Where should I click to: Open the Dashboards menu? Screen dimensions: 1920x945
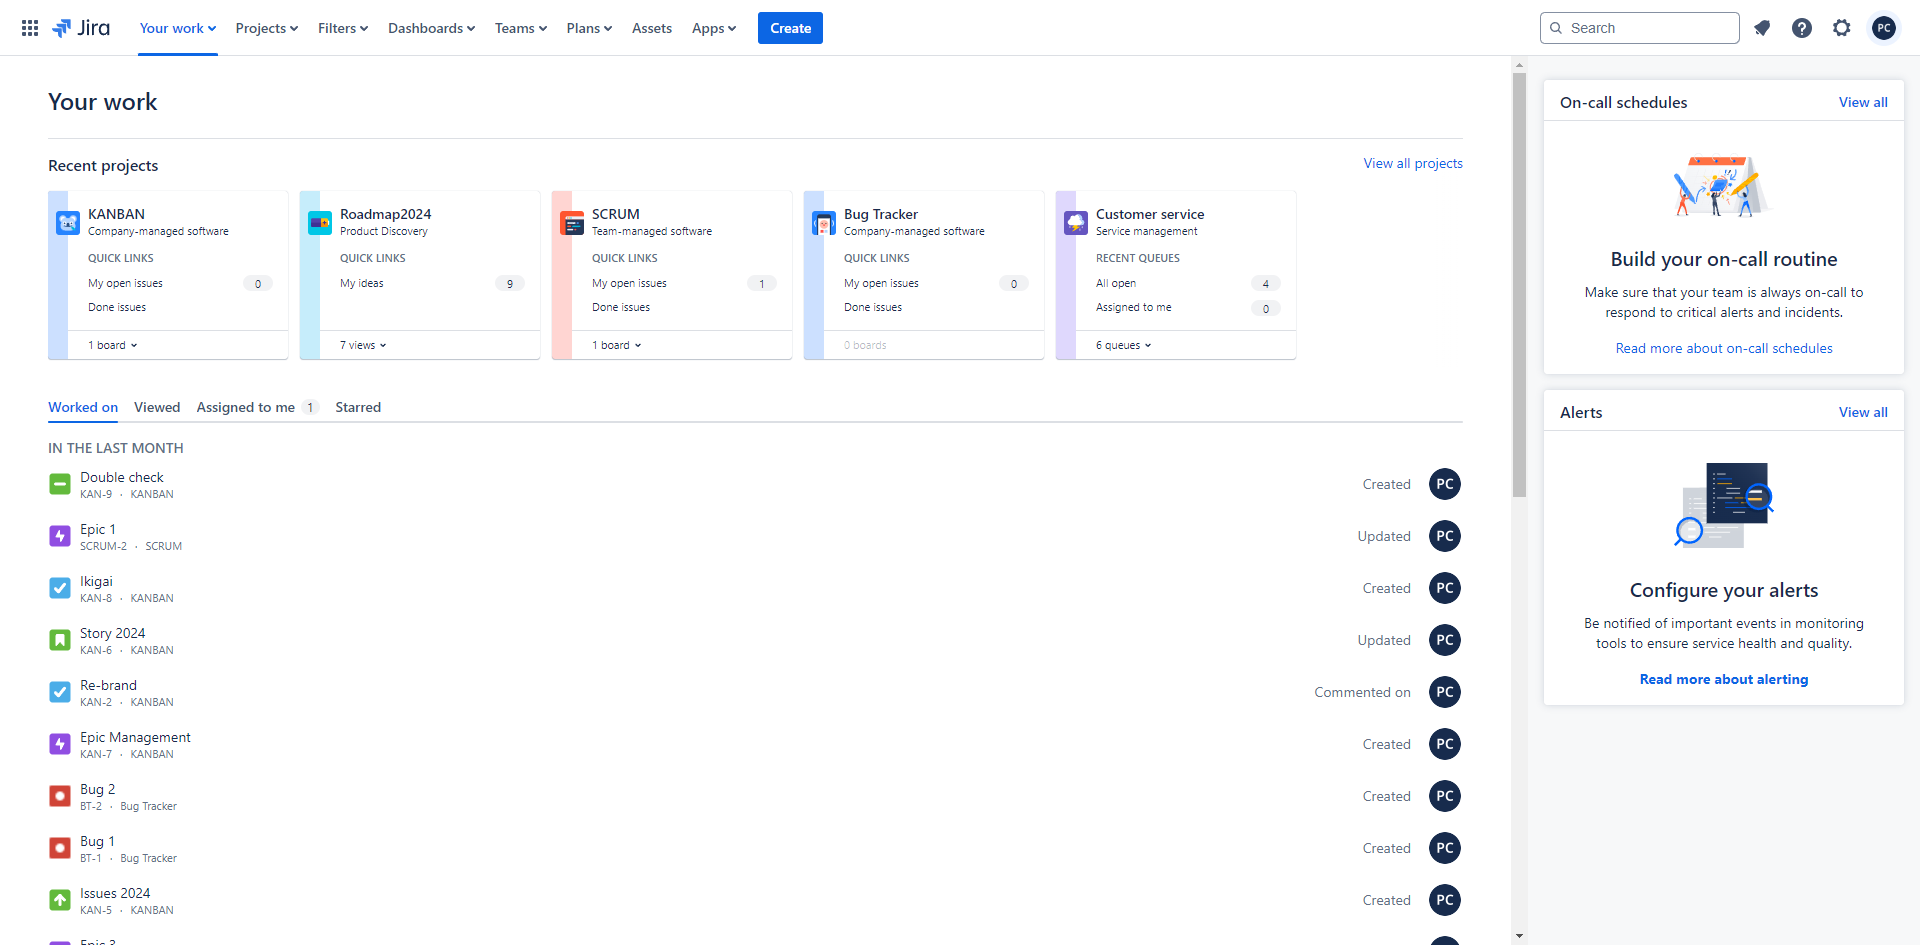[x=431, y=28]
